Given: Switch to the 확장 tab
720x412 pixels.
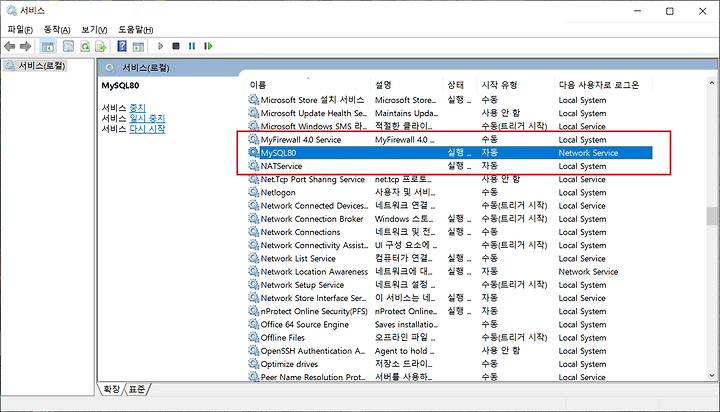Looking at the screenshot, I should pyautogui.click(x=111, y=389).
